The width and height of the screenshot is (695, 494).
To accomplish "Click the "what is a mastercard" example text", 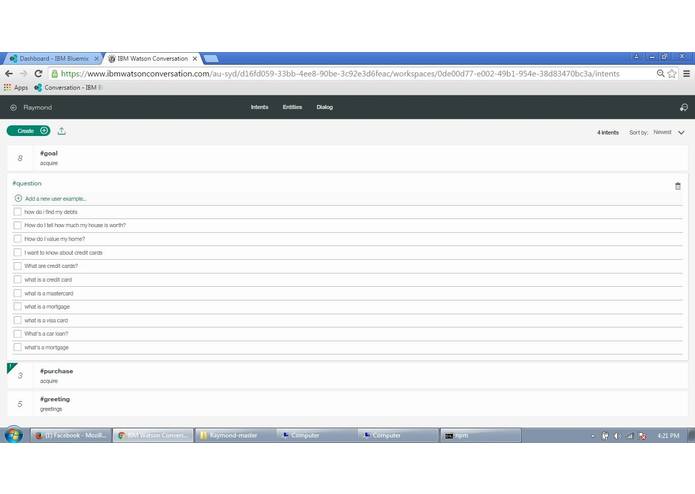I will point(49,293).
